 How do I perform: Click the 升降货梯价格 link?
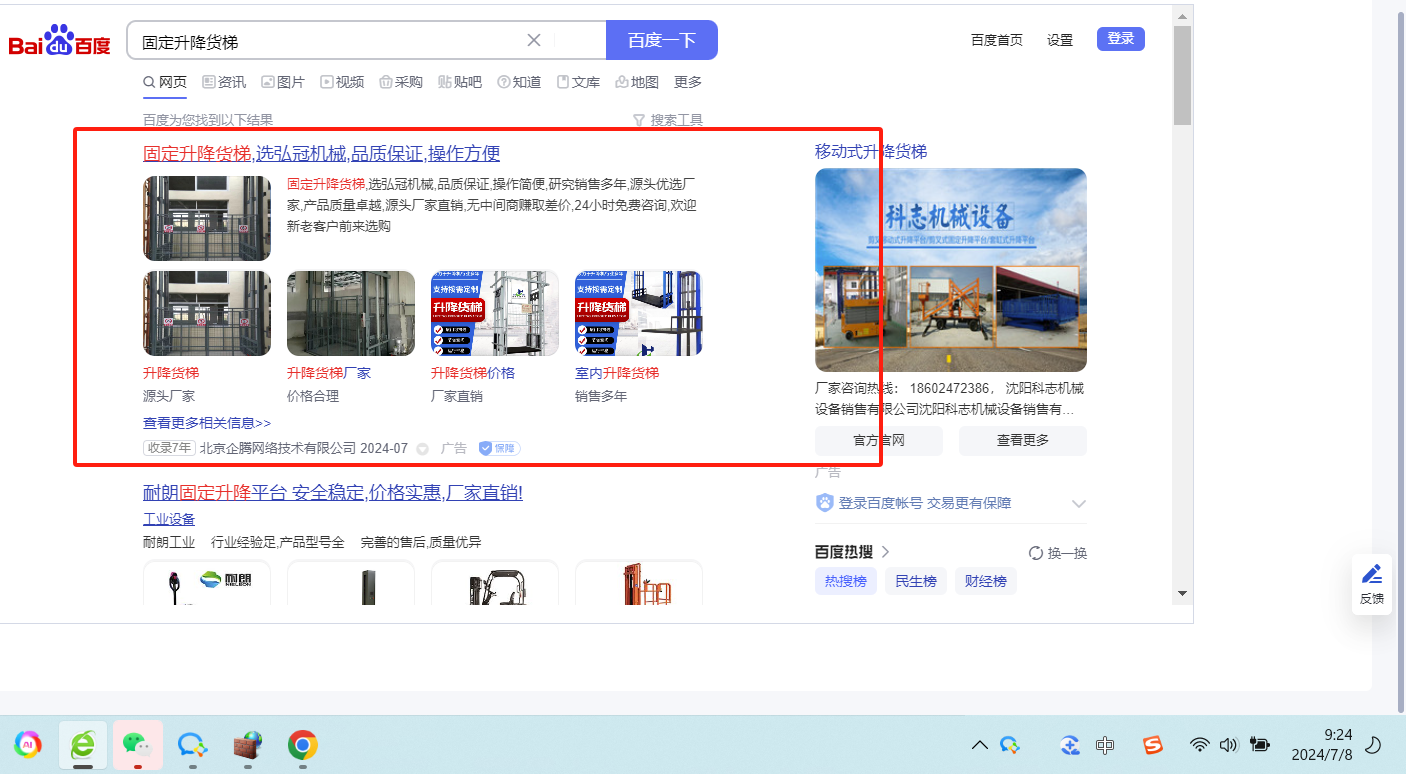(x=473, y=373)
